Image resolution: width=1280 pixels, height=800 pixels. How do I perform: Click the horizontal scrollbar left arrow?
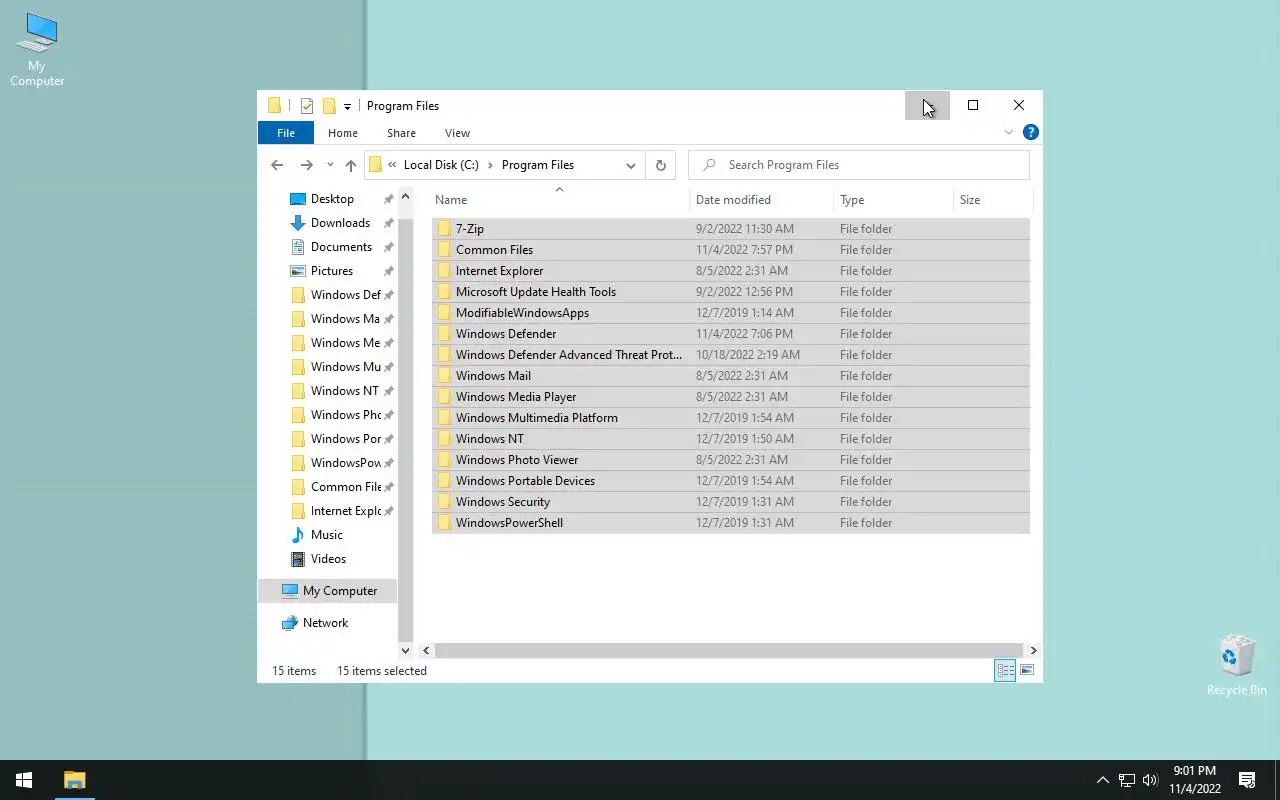[x=427, y=650]
